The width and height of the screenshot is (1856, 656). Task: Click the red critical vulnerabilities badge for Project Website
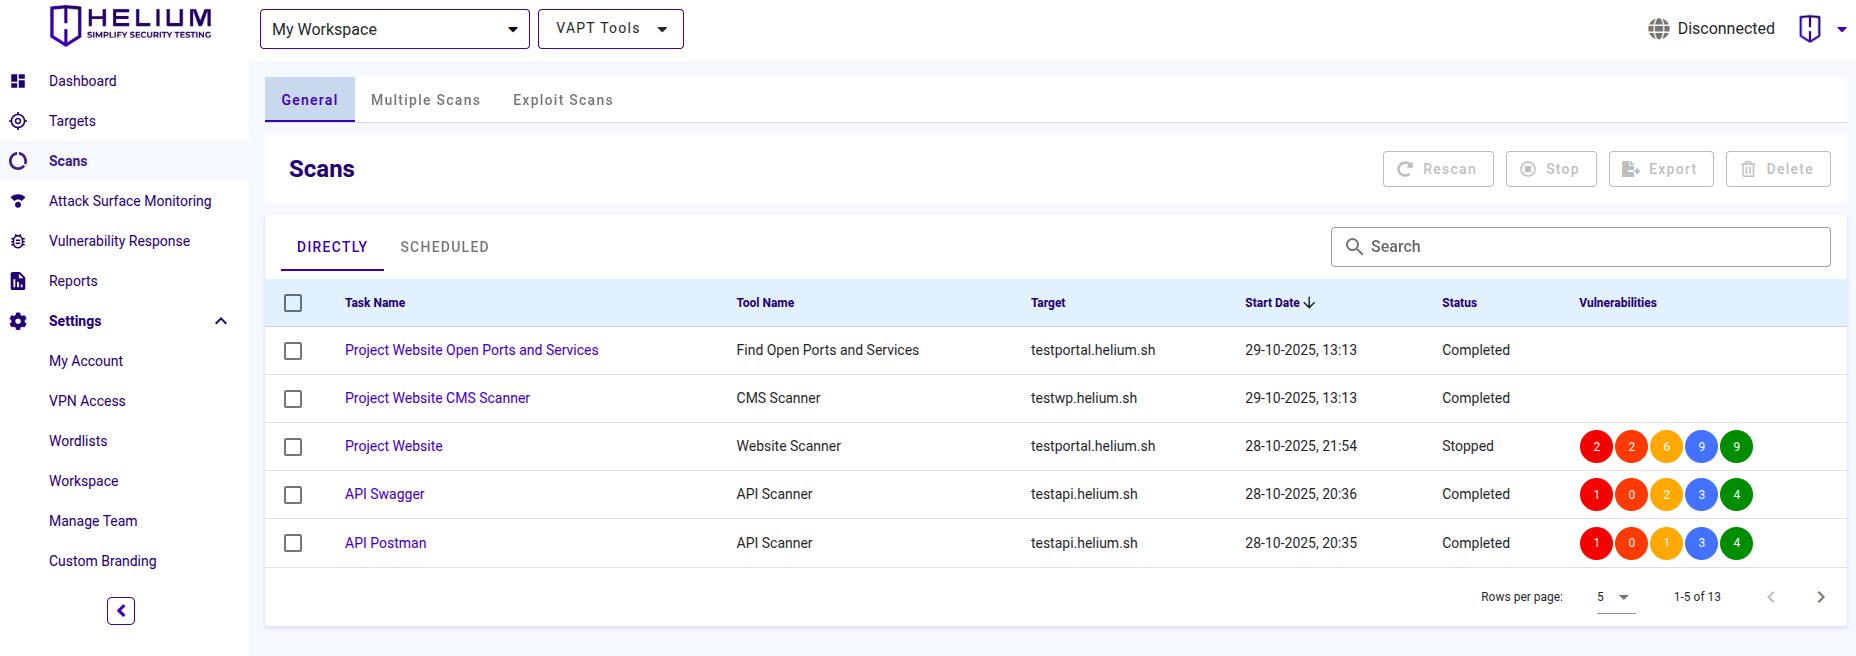click(x=1596, y=447)
